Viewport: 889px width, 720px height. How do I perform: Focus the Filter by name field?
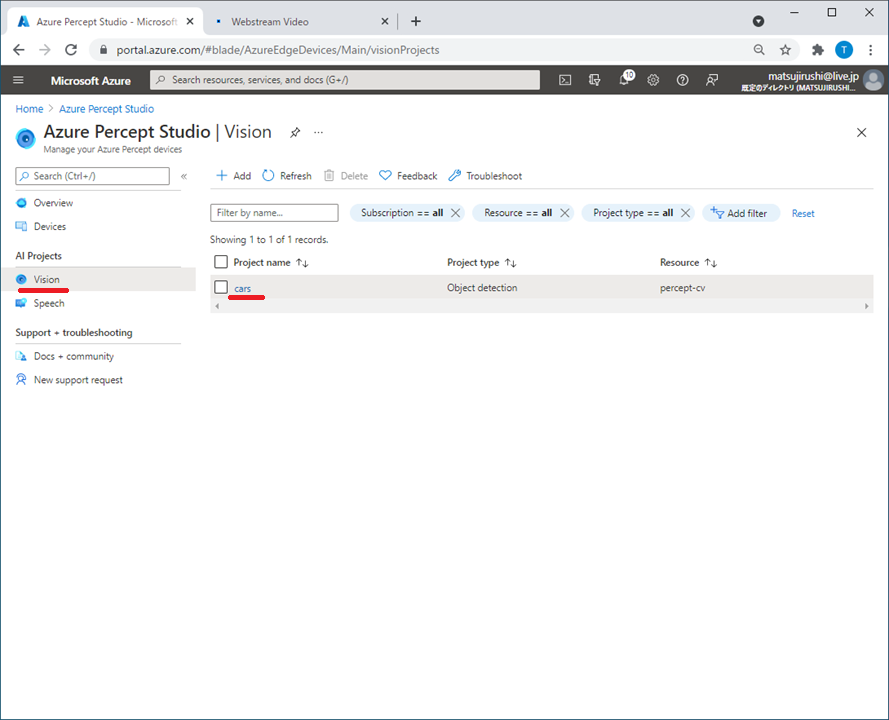[x=274, y=213]
